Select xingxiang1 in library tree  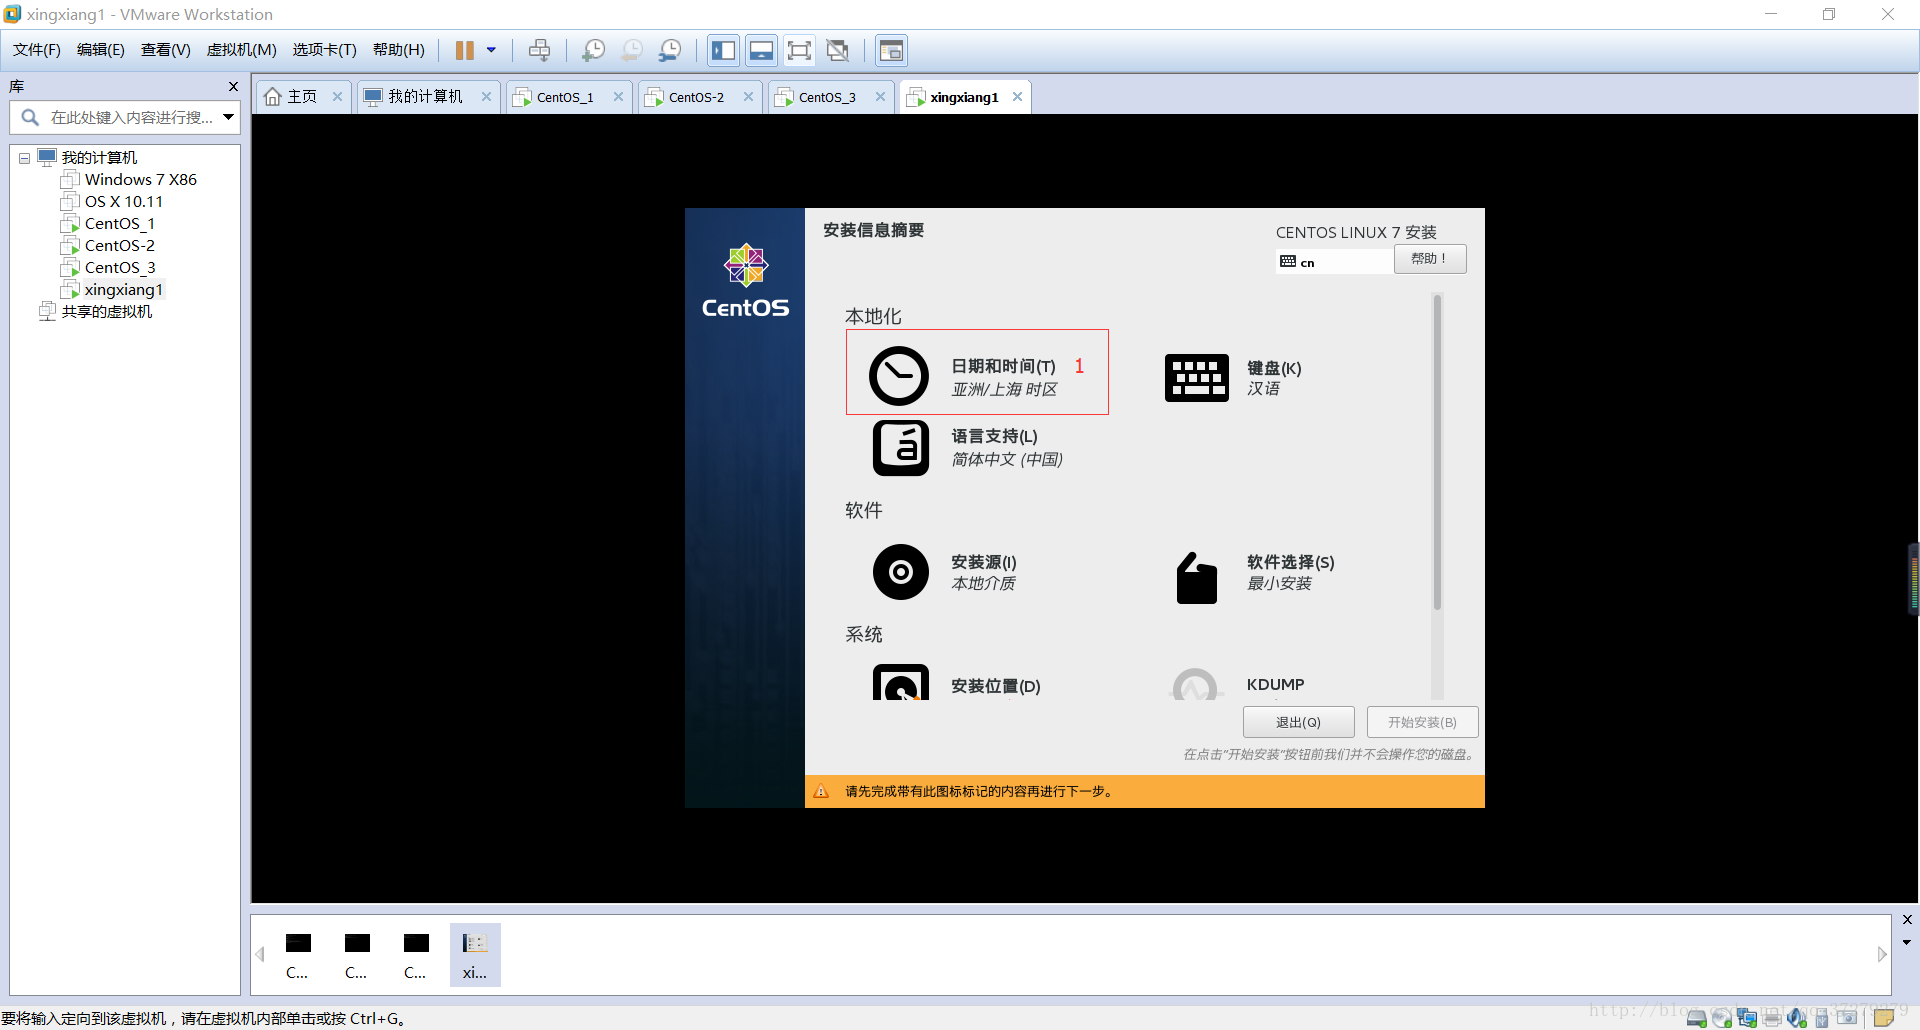(123, 290)
